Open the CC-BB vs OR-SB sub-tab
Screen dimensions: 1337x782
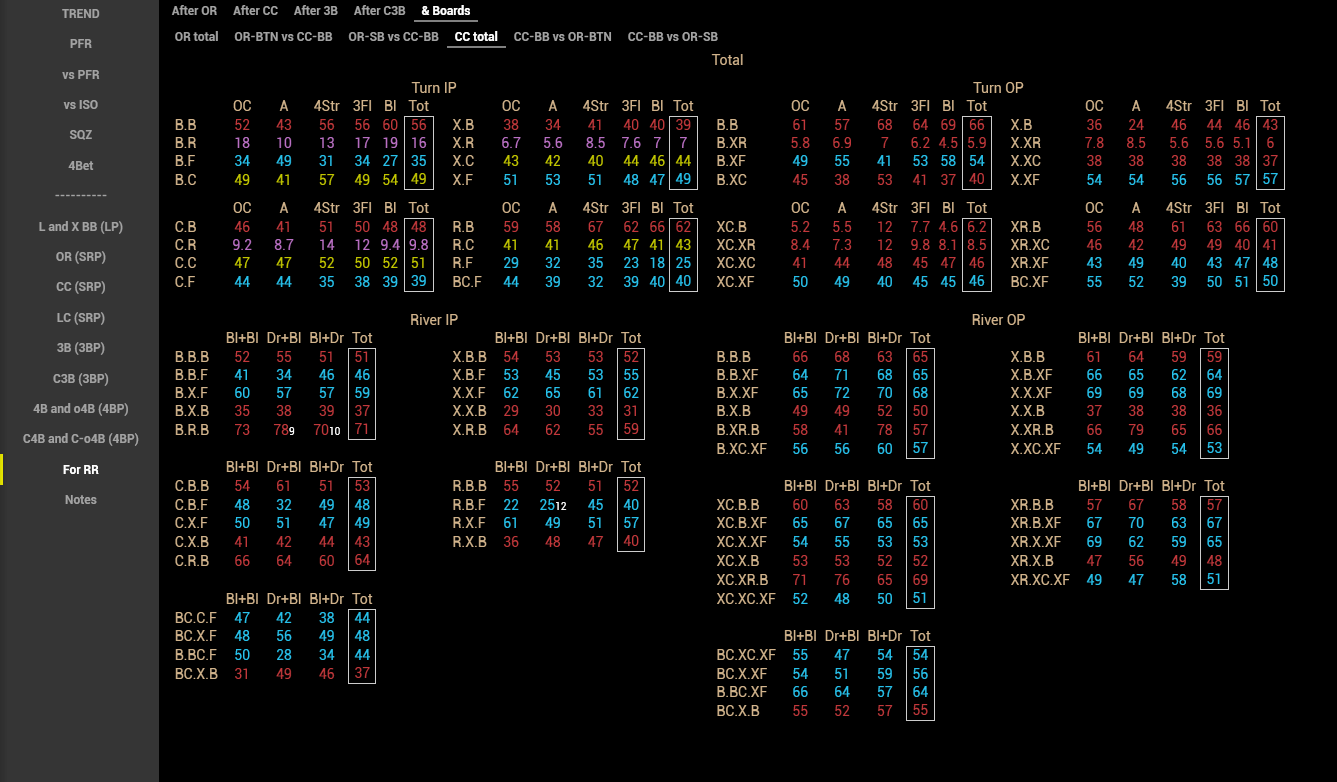click(672, 37)
